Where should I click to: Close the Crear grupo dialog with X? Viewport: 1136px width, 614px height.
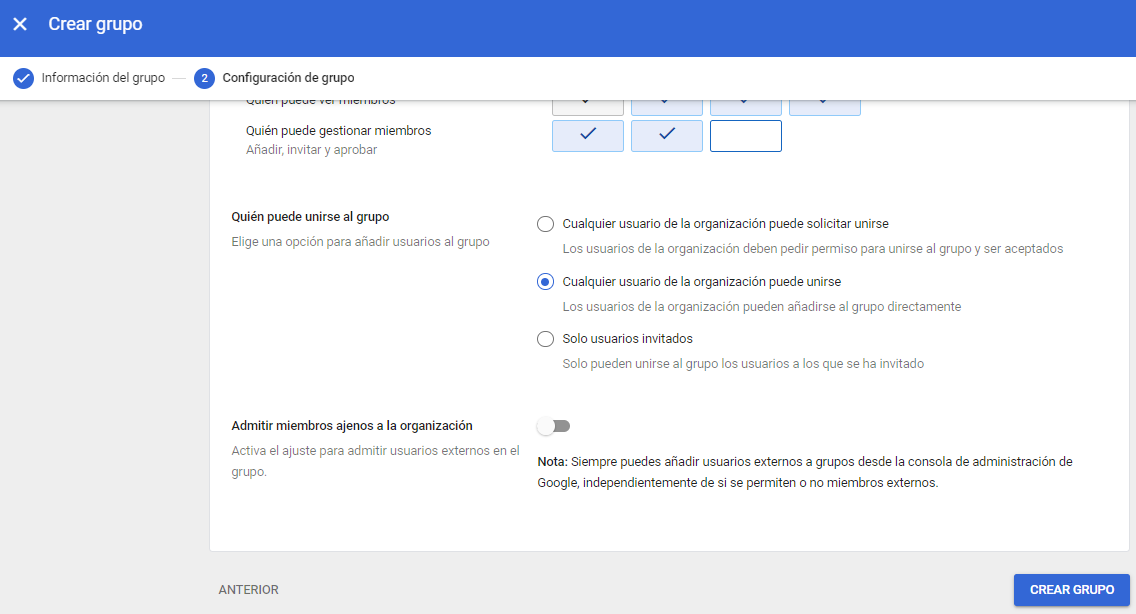(x=20, y=24)
